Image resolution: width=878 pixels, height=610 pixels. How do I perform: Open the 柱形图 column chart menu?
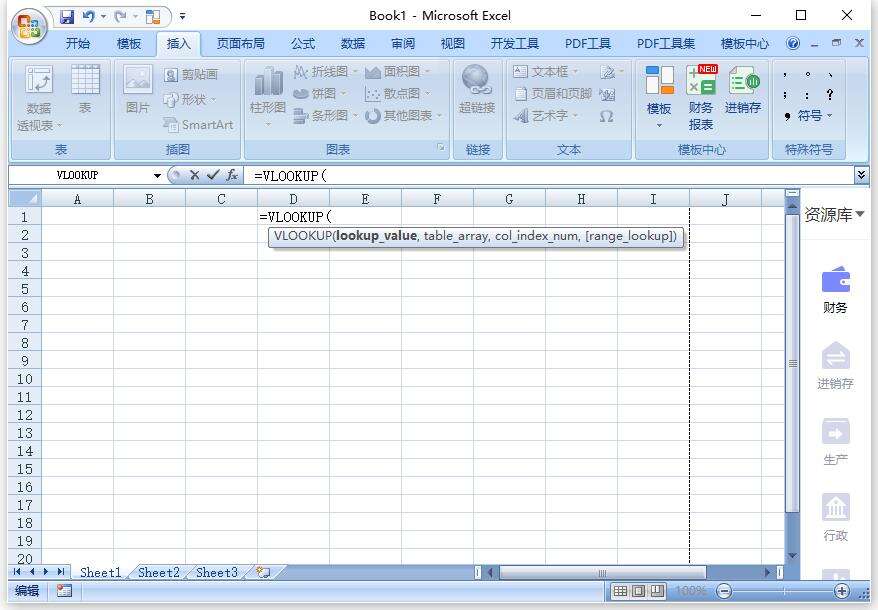[x=268, y=96]
